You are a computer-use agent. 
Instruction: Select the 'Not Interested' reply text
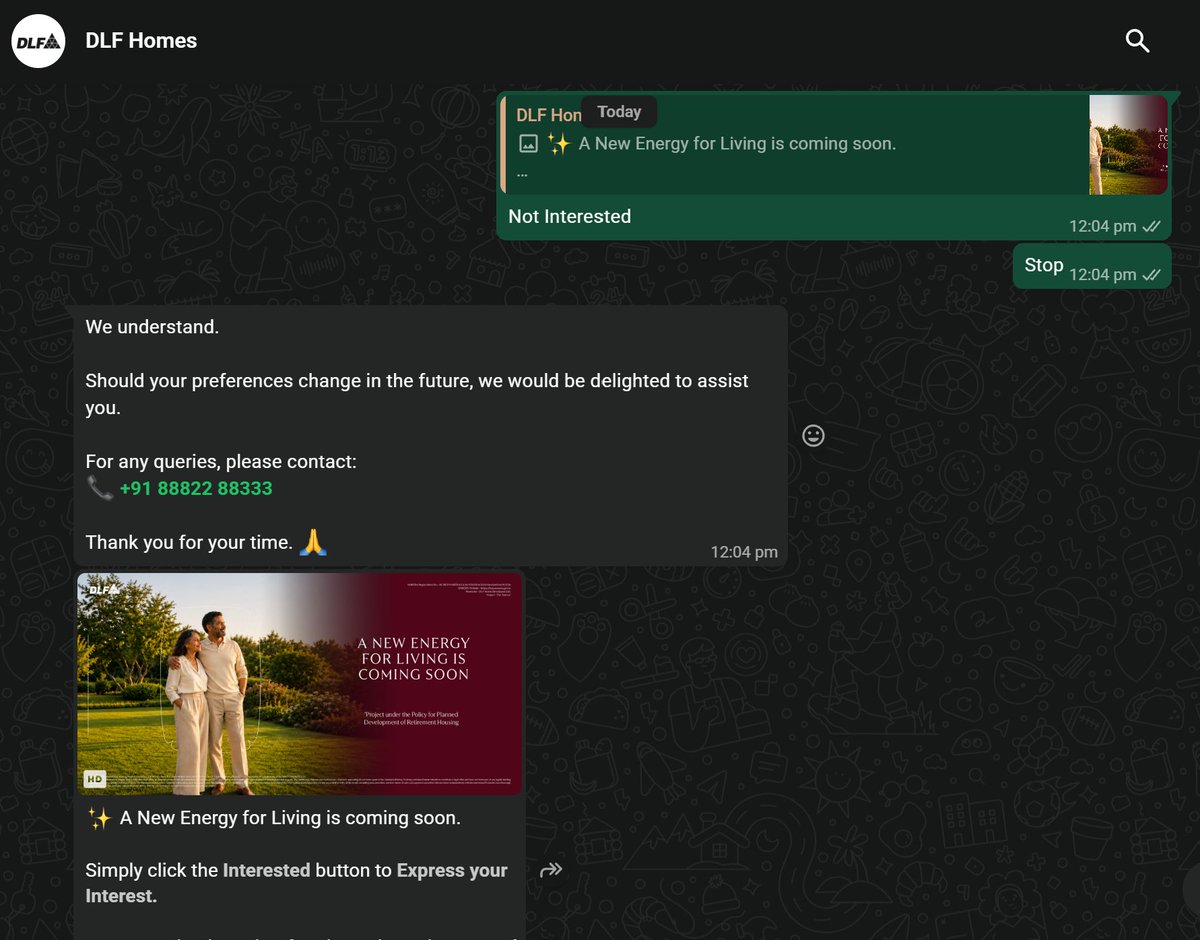pyautogui.click(x=570, y=216)
